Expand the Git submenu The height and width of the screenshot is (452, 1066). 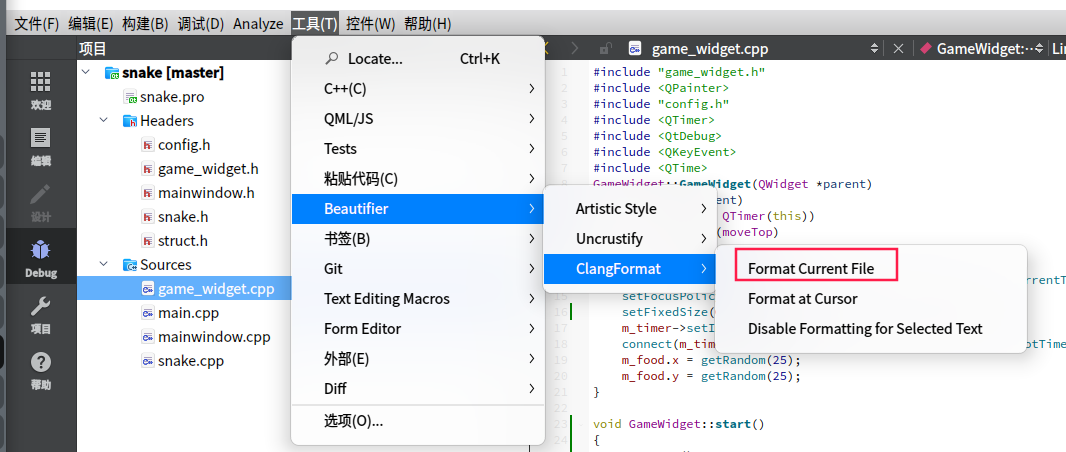pyautogui.click(x=417, y=268)
